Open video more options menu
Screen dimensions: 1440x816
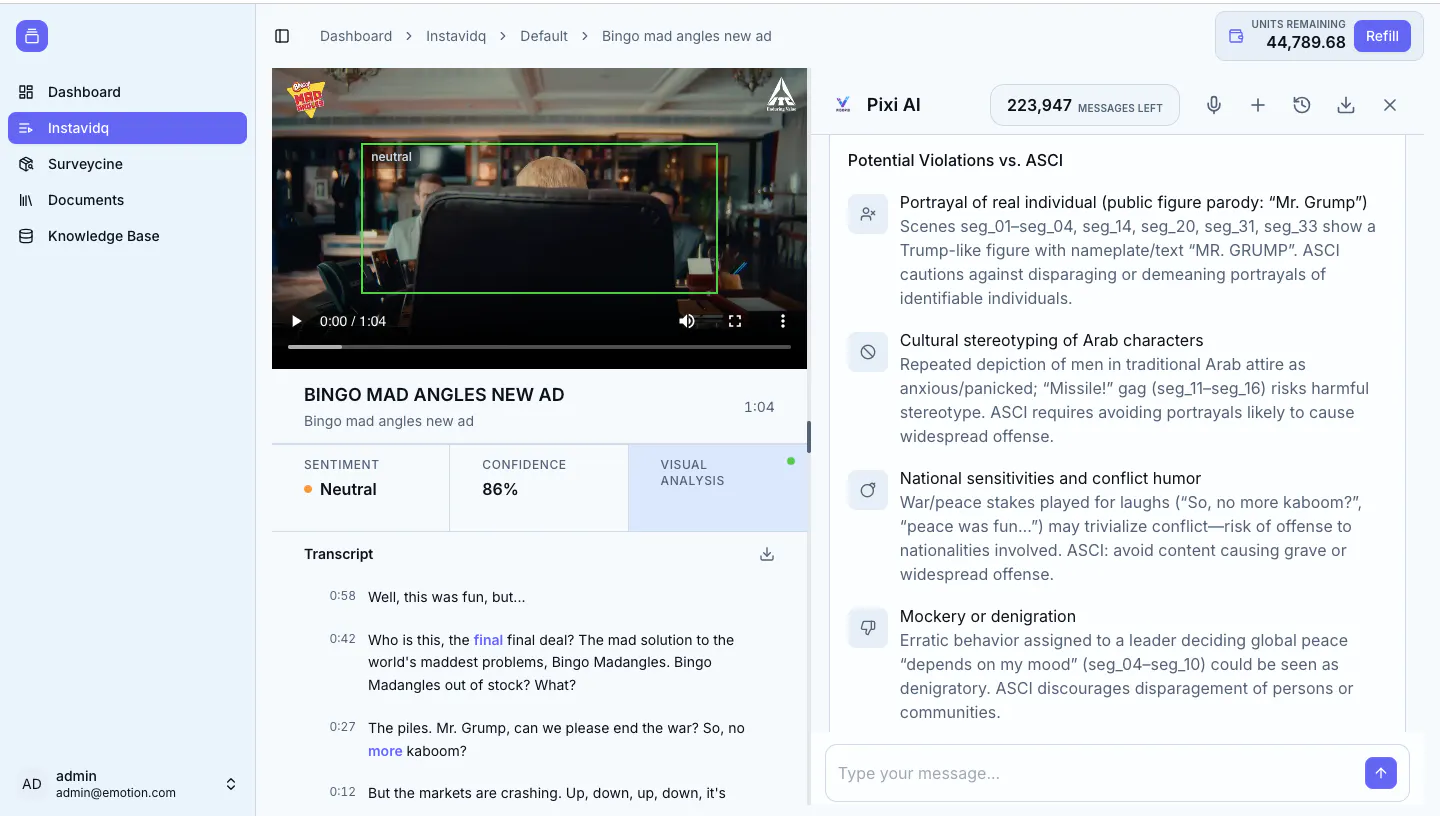pos(783,321)
